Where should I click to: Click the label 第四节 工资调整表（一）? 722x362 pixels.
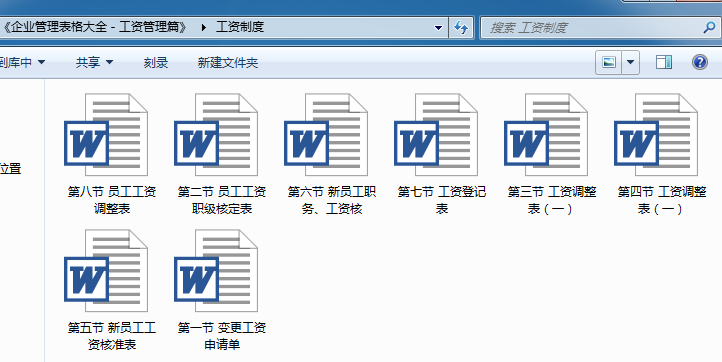coord(662,200)
